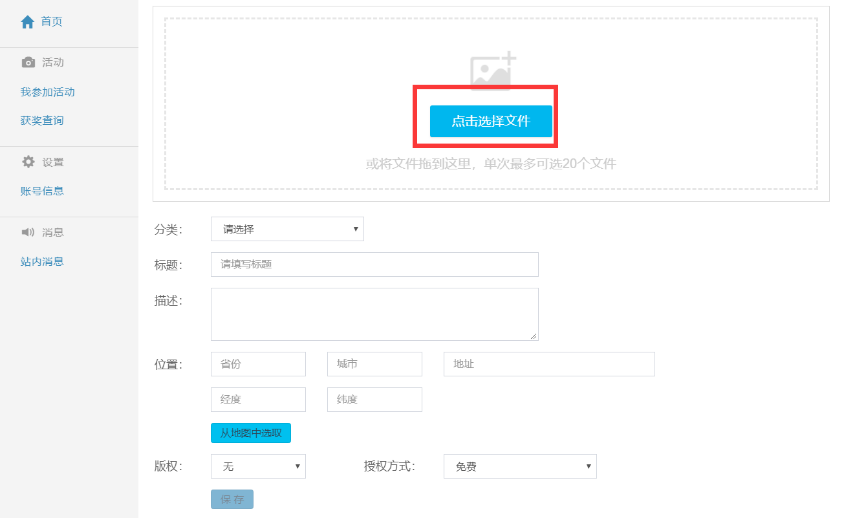Click the speaker icon beside 消息
Screen dimensions: 866x518
tap(28, 232)
